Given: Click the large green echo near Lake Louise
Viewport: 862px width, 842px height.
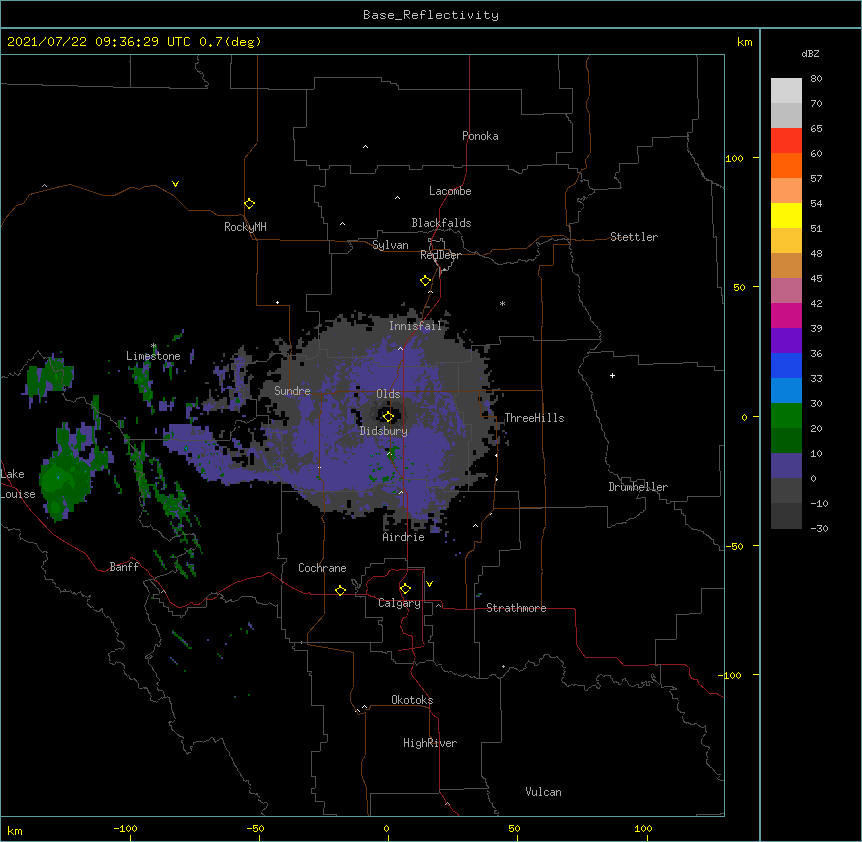Looking at the screenshot, I should (65, 479).
